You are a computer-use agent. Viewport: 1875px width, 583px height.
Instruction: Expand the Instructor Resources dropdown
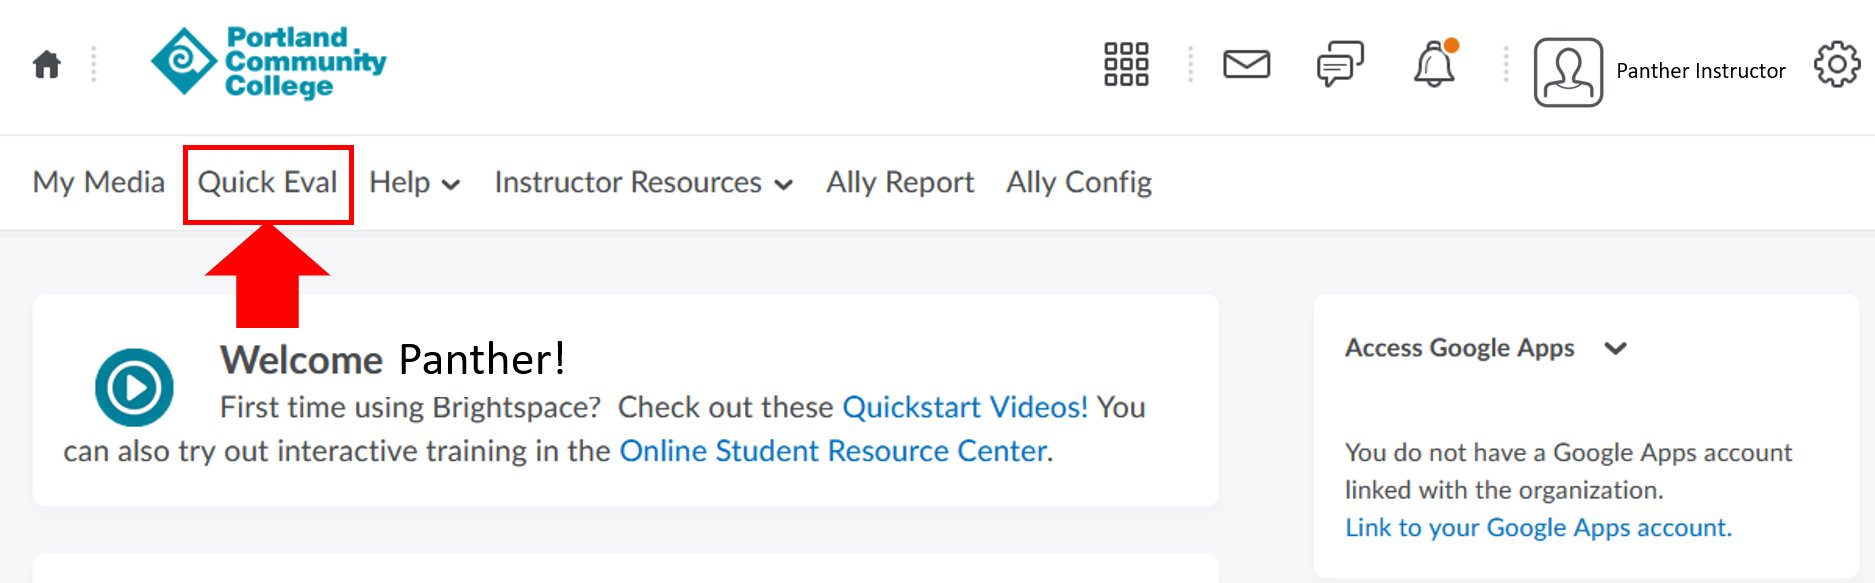[x=643, y=182]
